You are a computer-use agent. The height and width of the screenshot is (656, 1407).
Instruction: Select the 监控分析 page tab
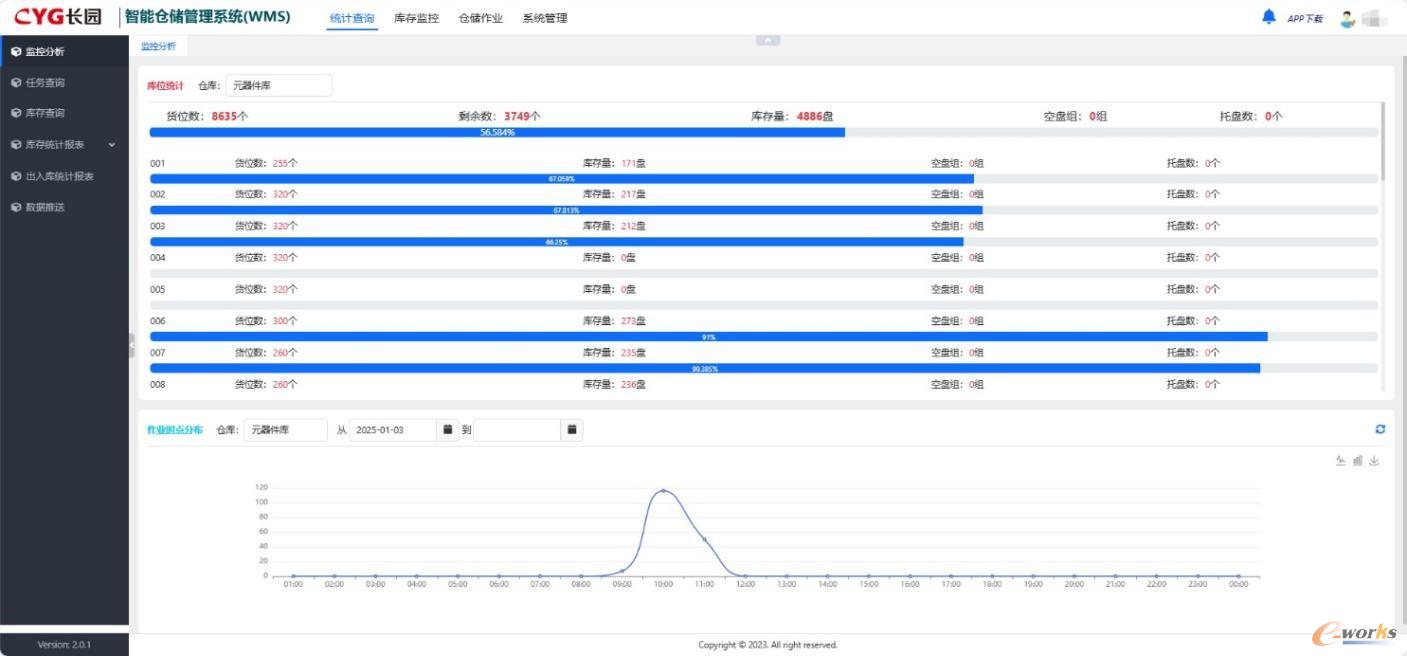158,46
